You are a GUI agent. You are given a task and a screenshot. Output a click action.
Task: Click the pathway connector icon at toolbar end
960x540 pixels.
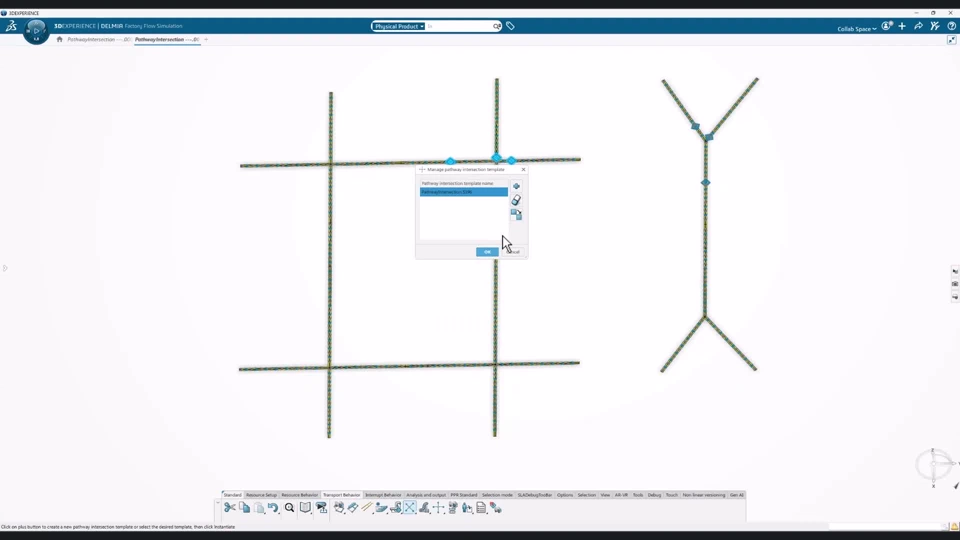coord(496,508)
